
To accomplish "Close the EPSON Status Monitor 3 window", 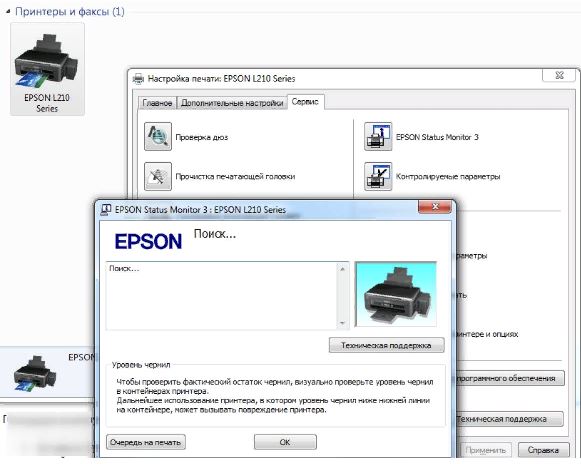I will (435, 206).
